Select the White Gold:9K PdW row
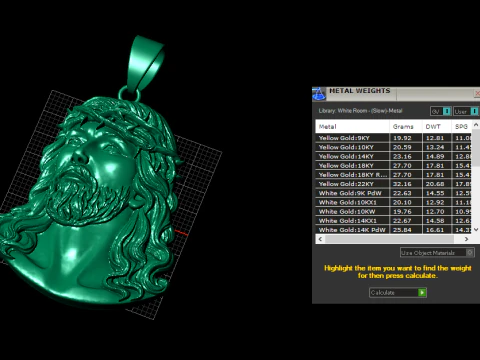This screenshot has height=360, width=480. [x=393, y=193]
